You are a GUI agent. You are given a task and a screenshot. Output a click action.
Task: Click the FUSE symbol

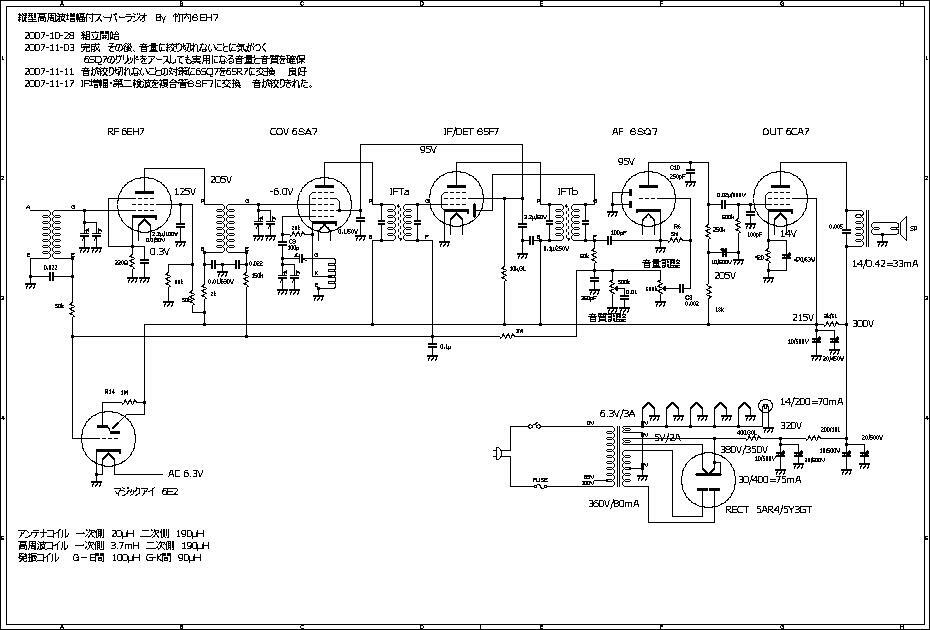coord(539,484)
